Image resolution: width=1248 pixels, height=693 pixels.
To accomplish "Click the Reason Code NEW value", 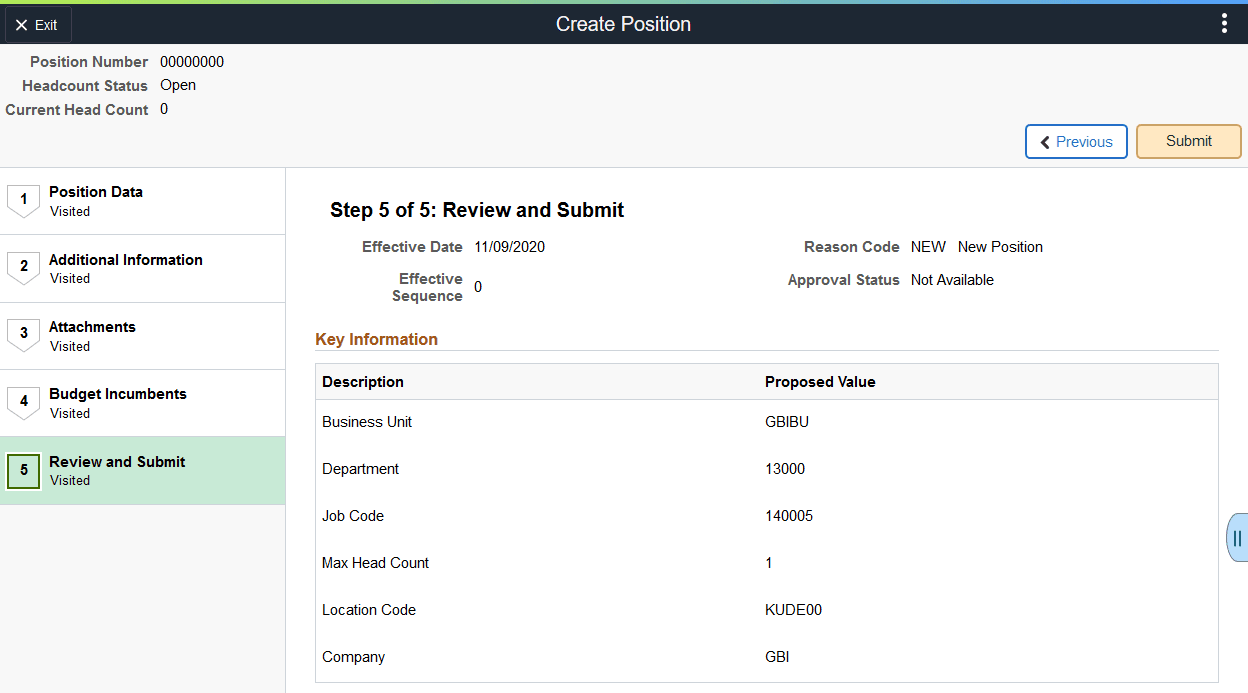I will click(x=928, y=246).
